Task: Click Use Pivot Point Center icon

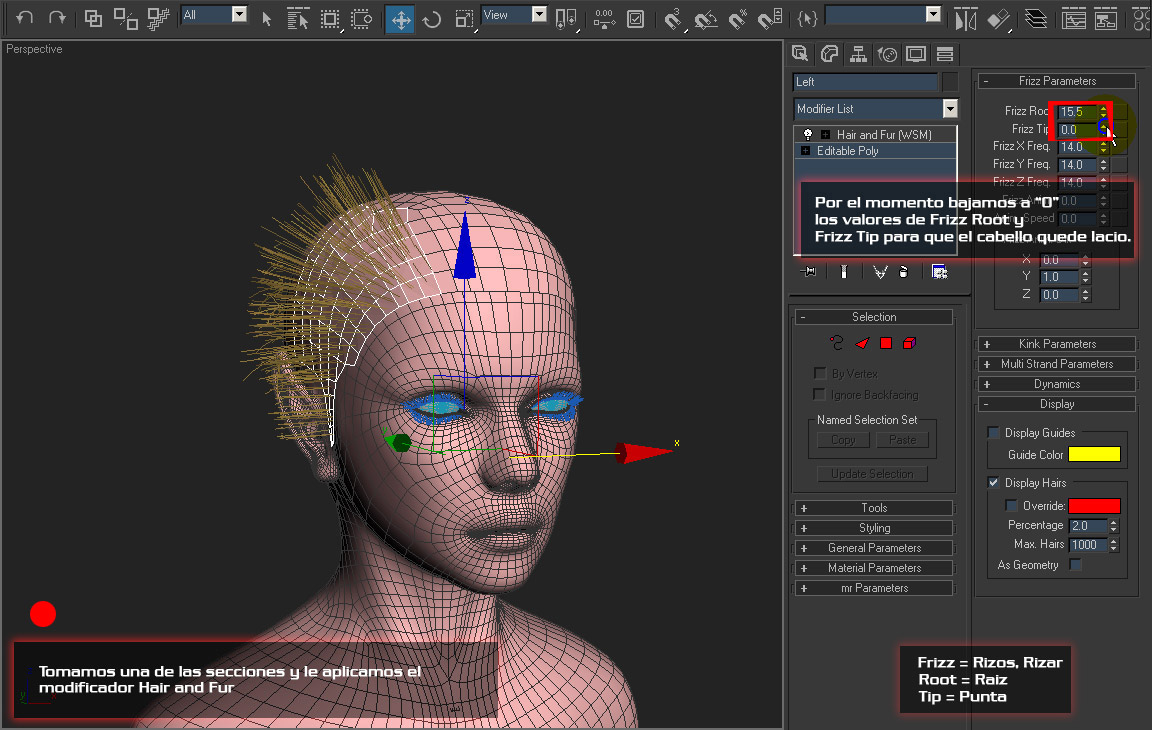Action: click(x=566, y=19)
